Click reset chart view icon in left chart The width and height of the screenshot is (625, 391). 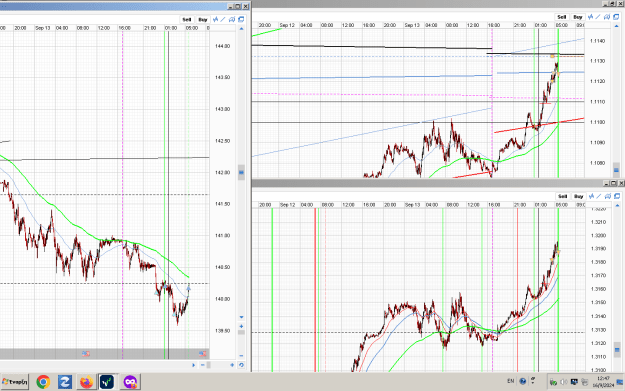pos(241,365)
